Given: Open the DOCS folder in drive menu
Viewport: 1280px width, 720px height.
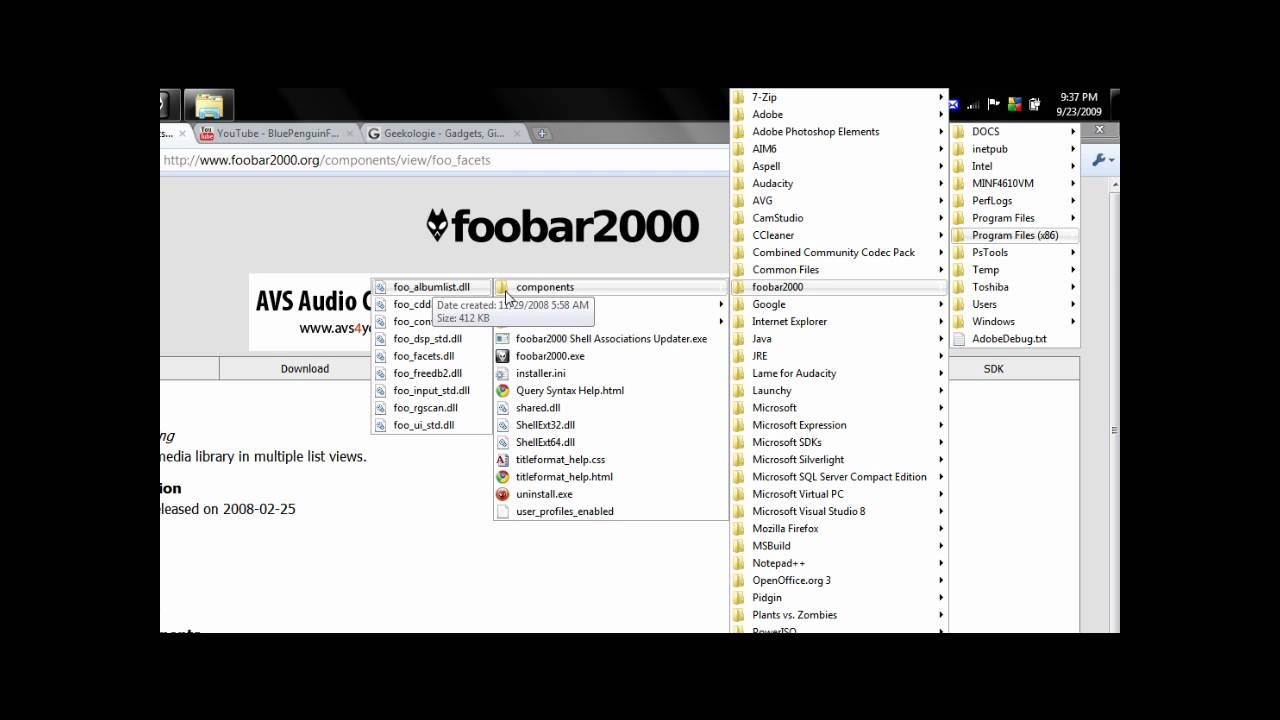Looking at the screenshot, I should pos(1015,132).
